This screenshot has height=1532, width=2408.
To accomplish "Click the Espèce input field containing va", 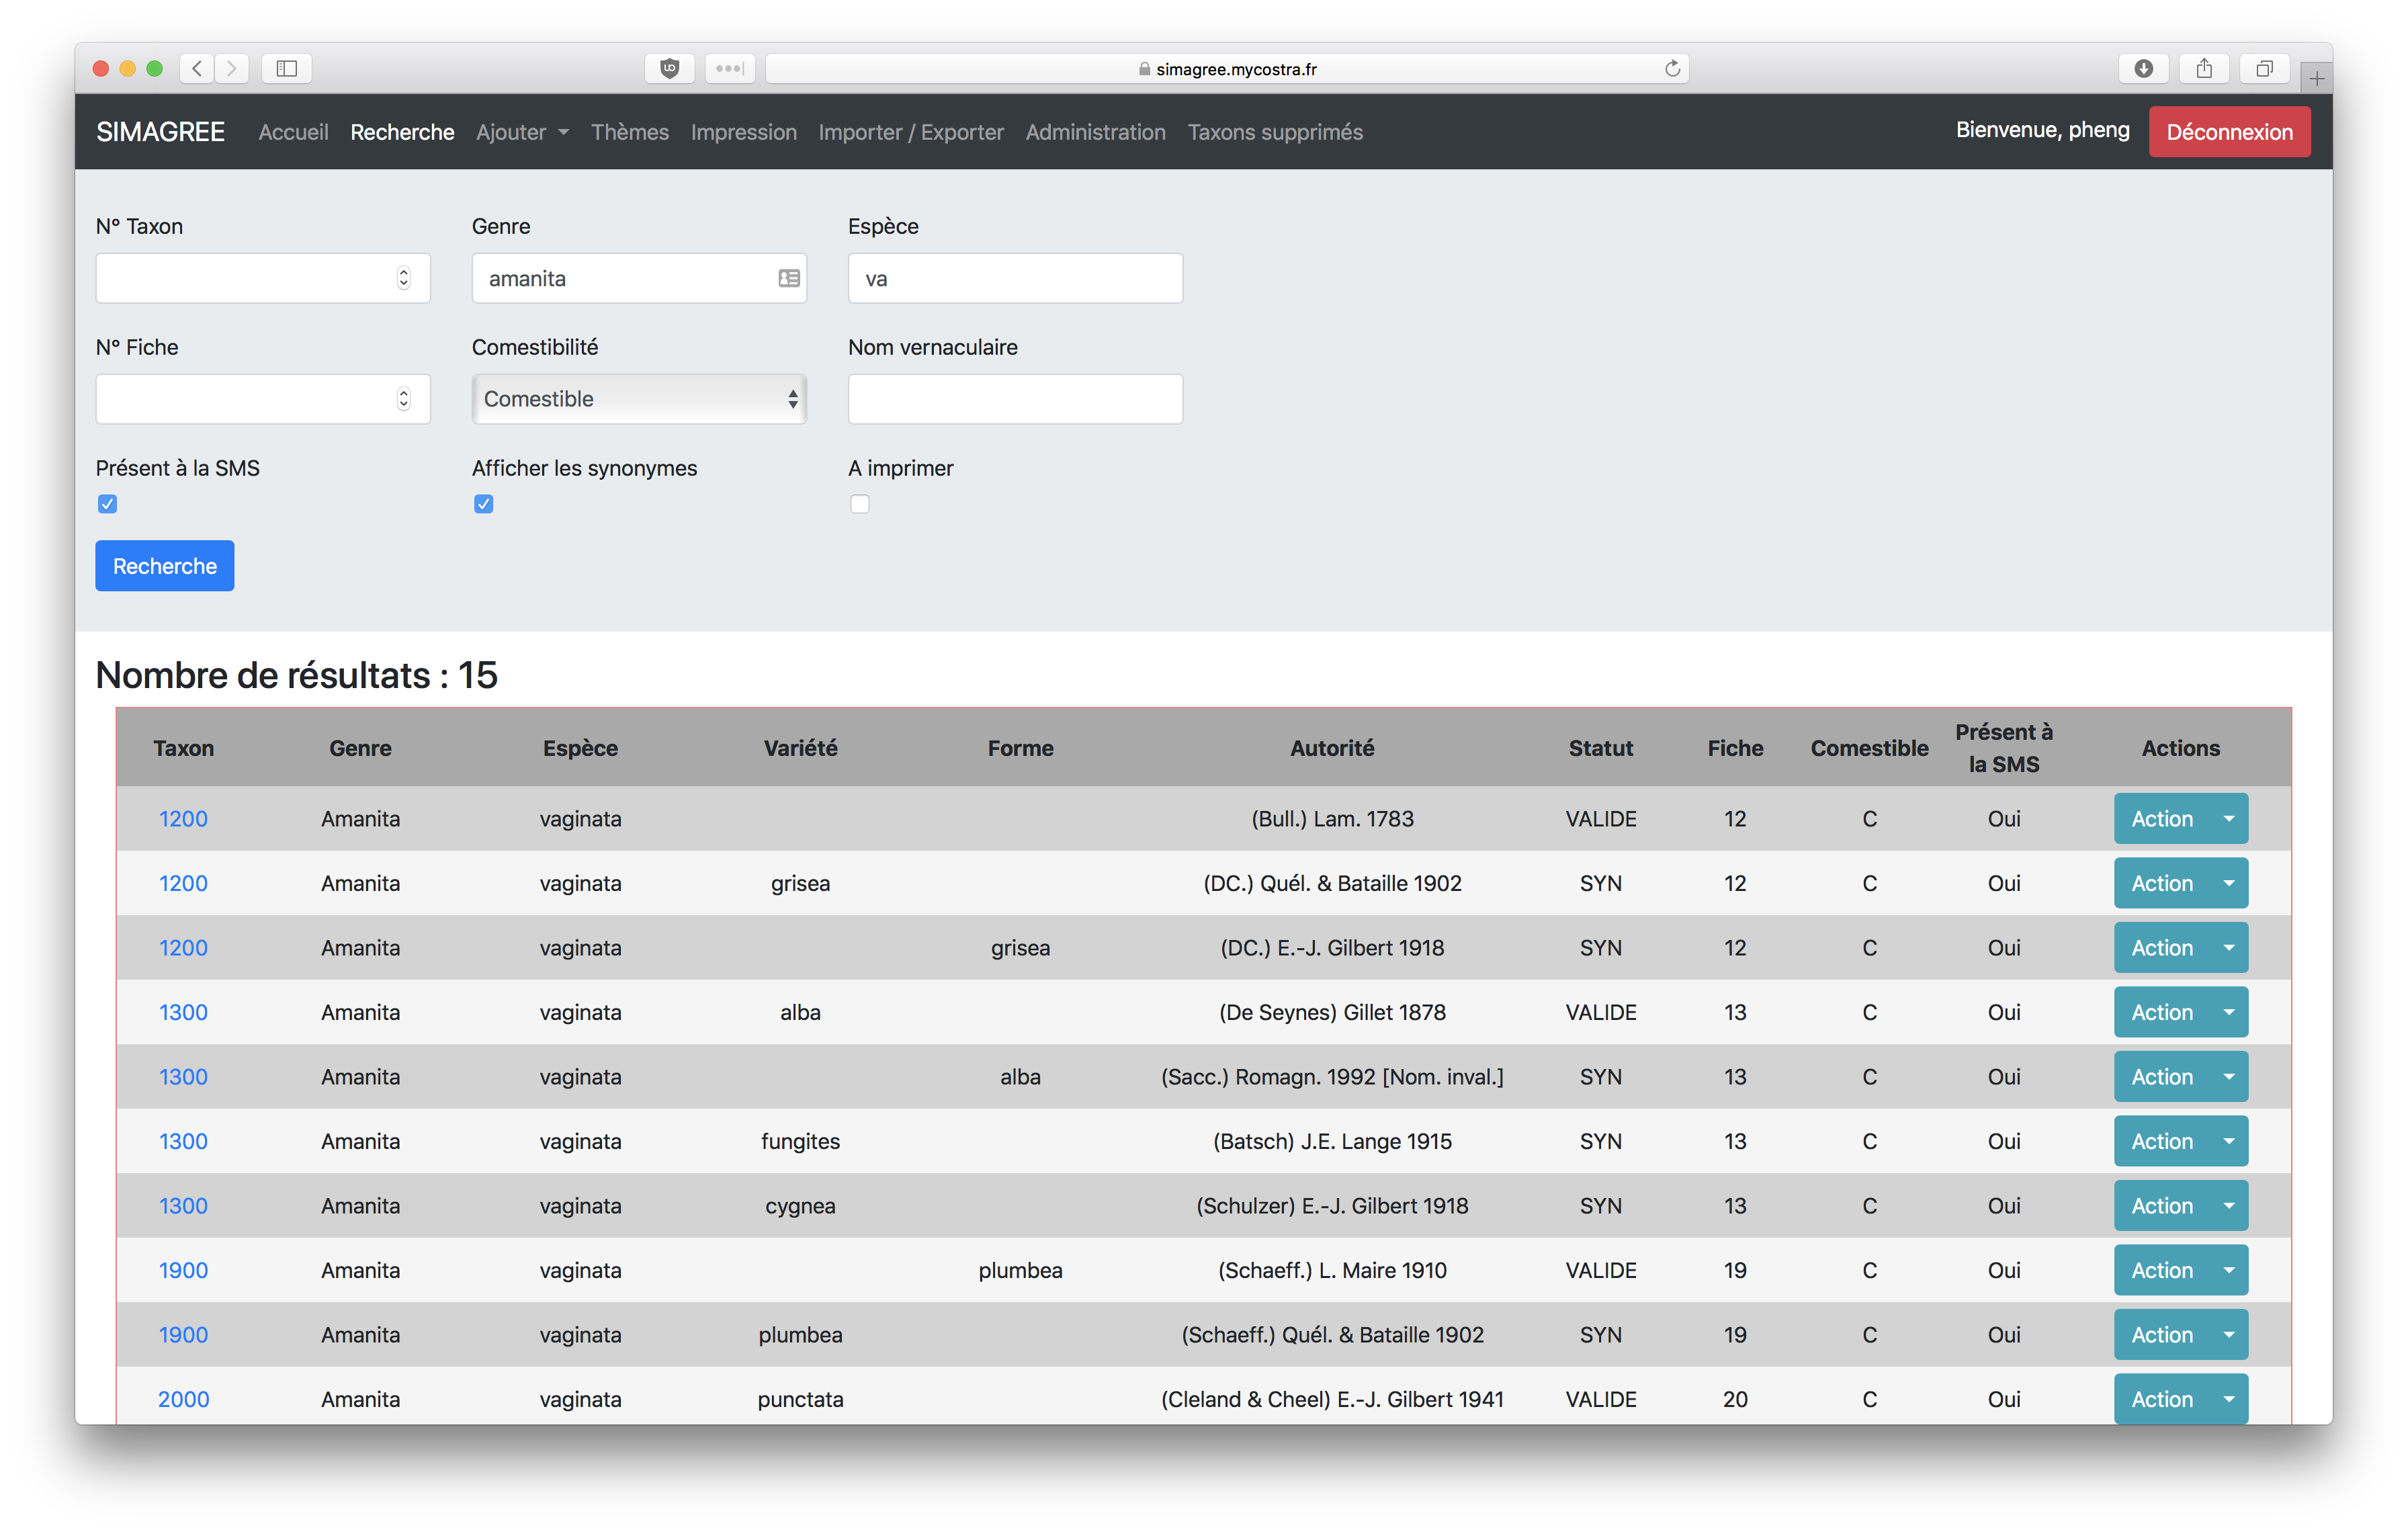I will click(1014, 278).
